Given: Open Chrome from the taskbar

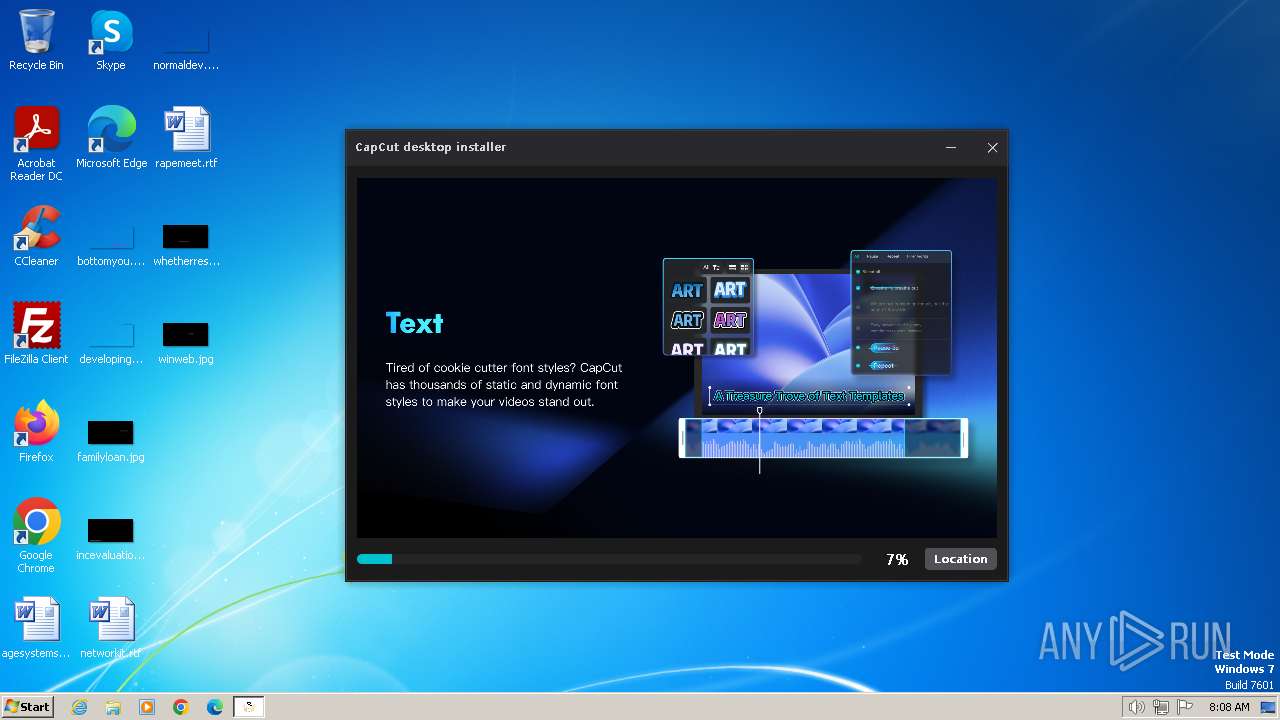Looking at the screenshot, I should (x=181, y=707).
